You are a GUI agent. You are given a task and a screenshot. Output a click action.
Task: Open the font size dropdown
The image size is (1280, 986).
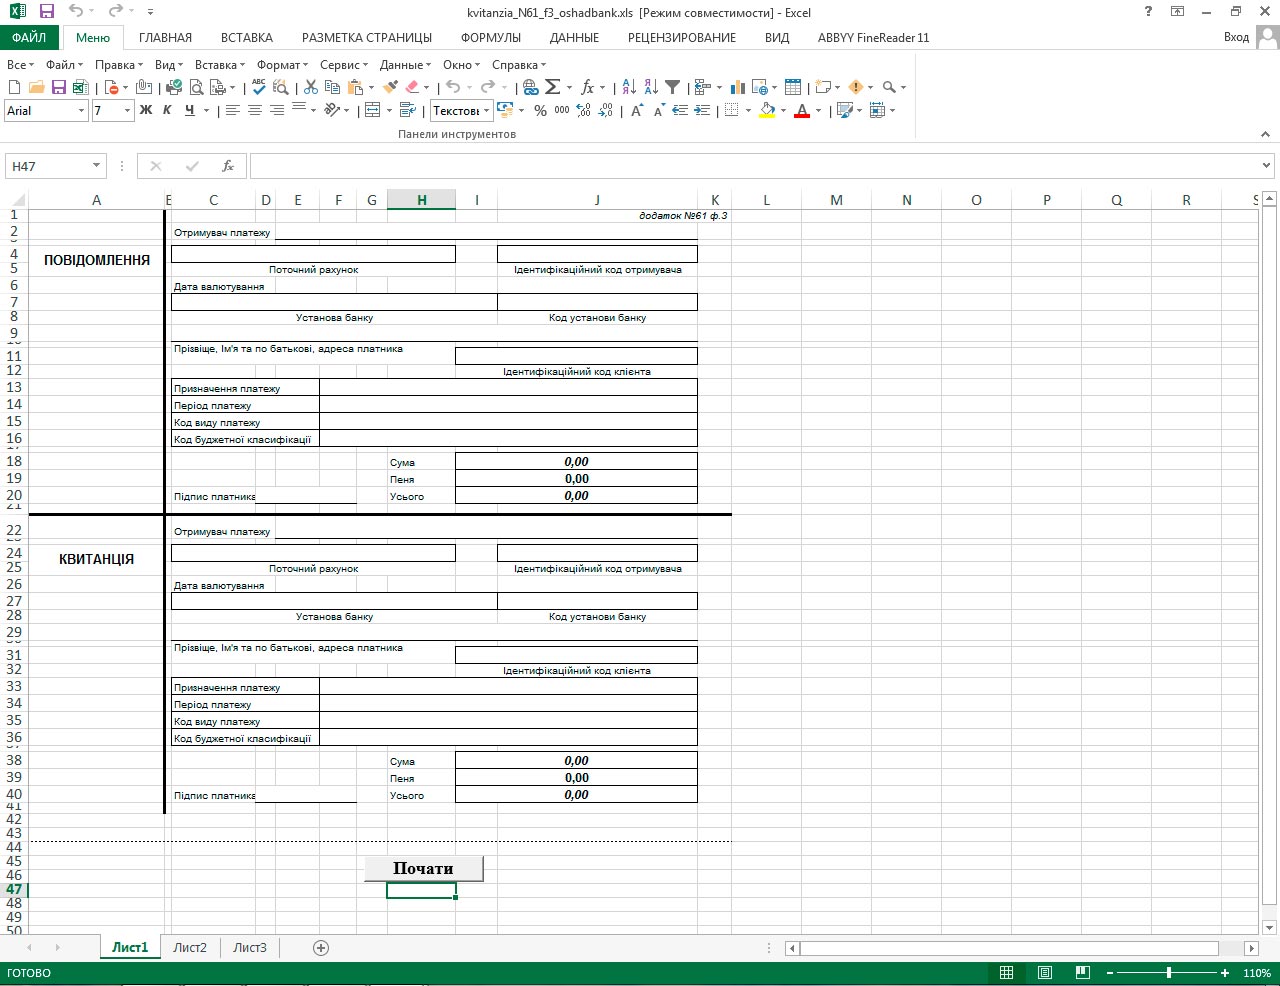pos(127,111)
